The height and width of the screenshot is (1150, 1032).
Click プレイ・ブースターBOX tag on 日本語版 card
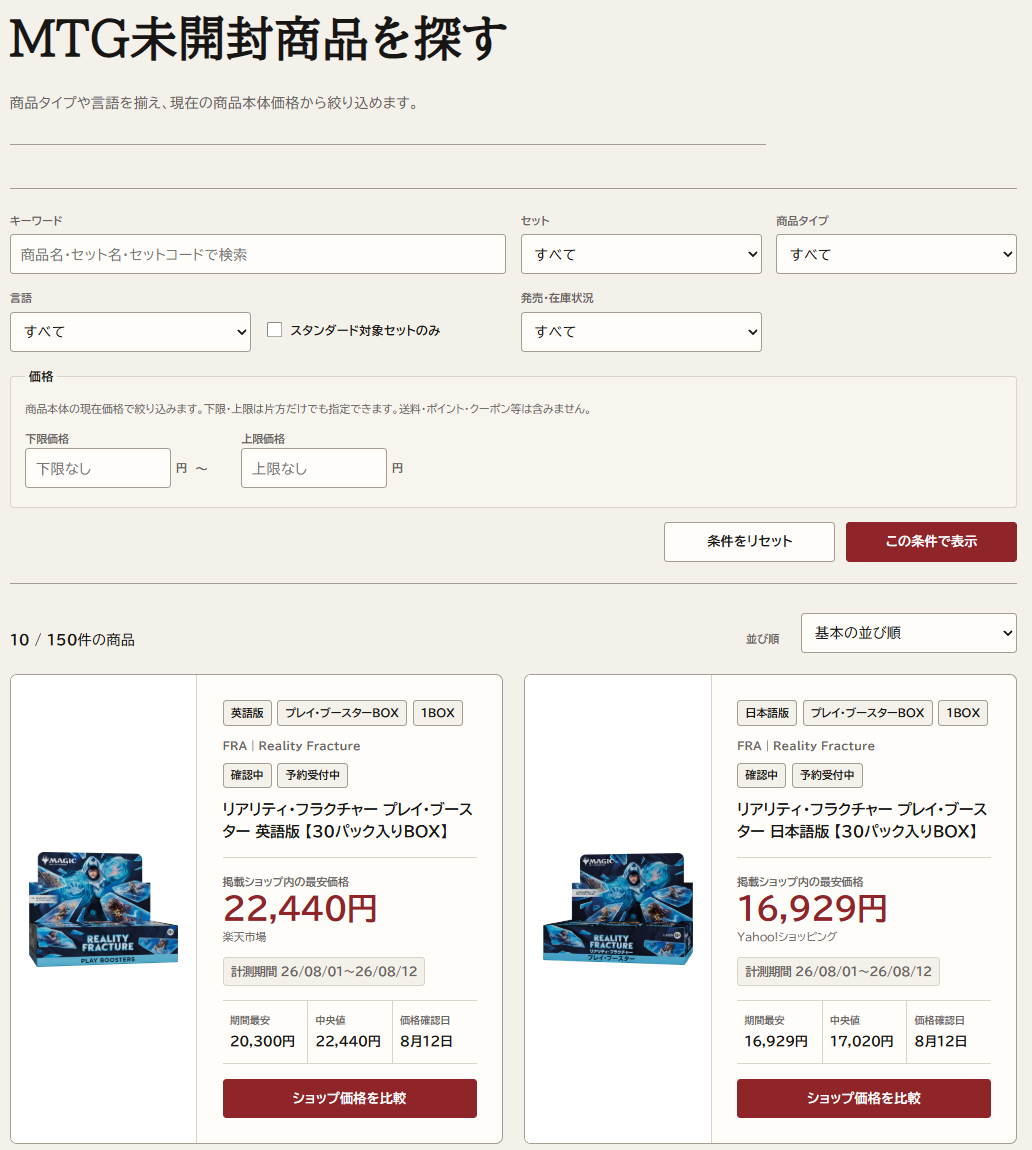coord(868,713)
